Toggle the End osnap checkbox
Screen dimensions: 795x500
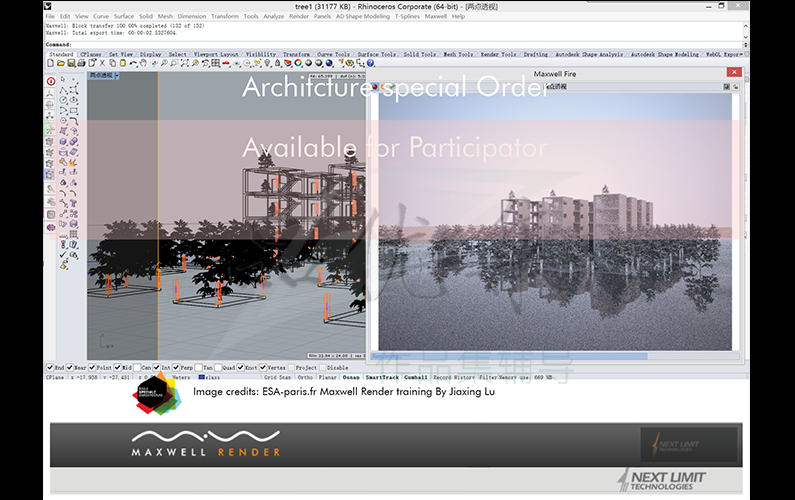(x=50, y=367)
